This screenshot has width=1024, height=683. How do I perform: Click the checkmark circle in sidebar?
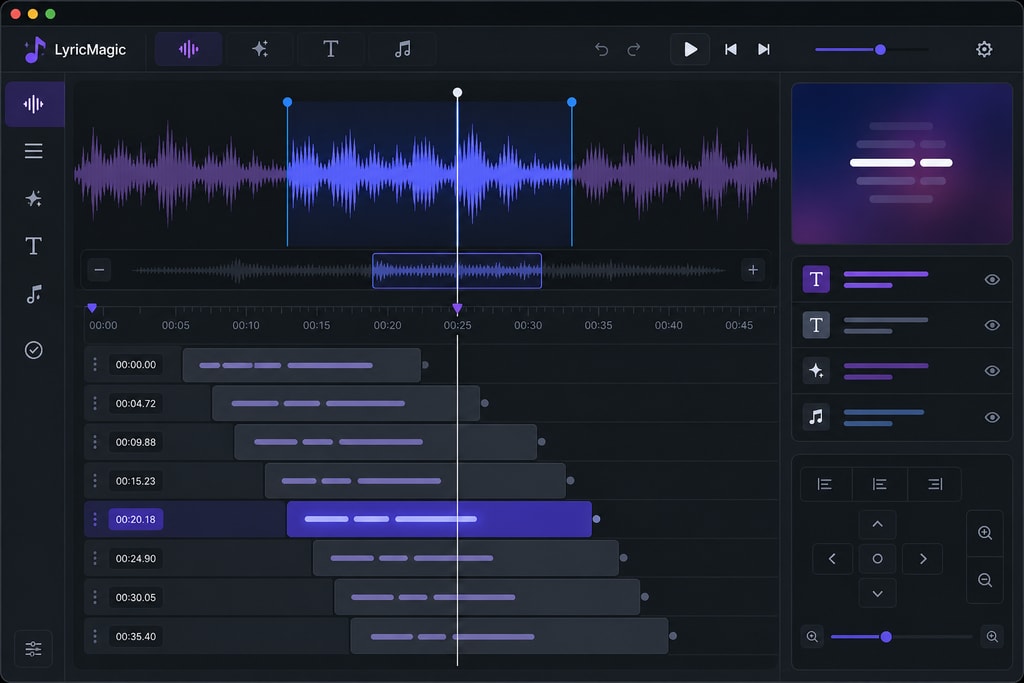coord(34,350)
